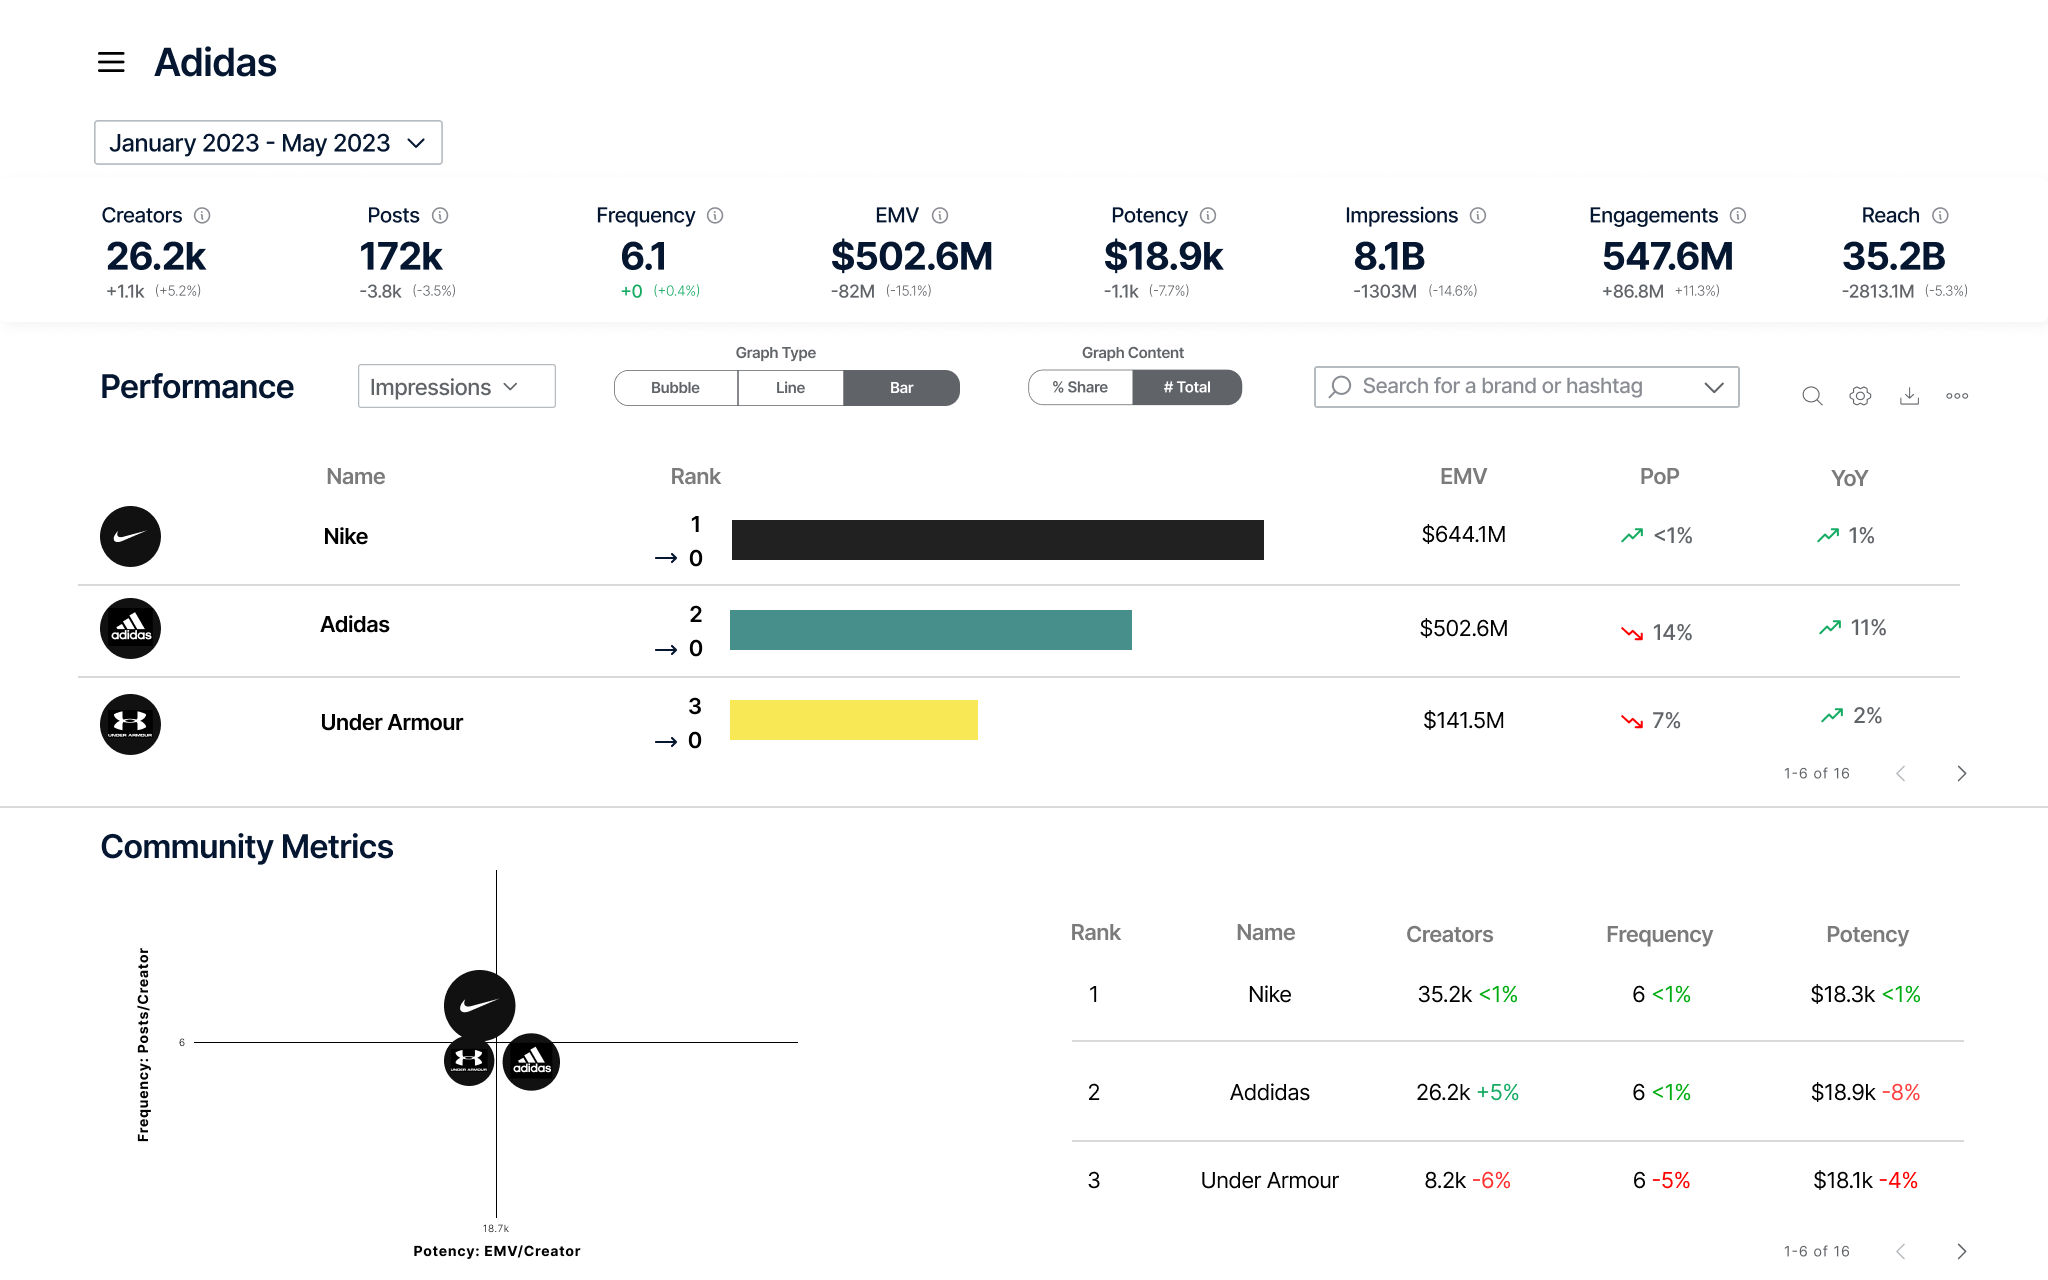Sort Performance table by YoY header
The image size is (2048, 1280).
(x=1849, y=478)
